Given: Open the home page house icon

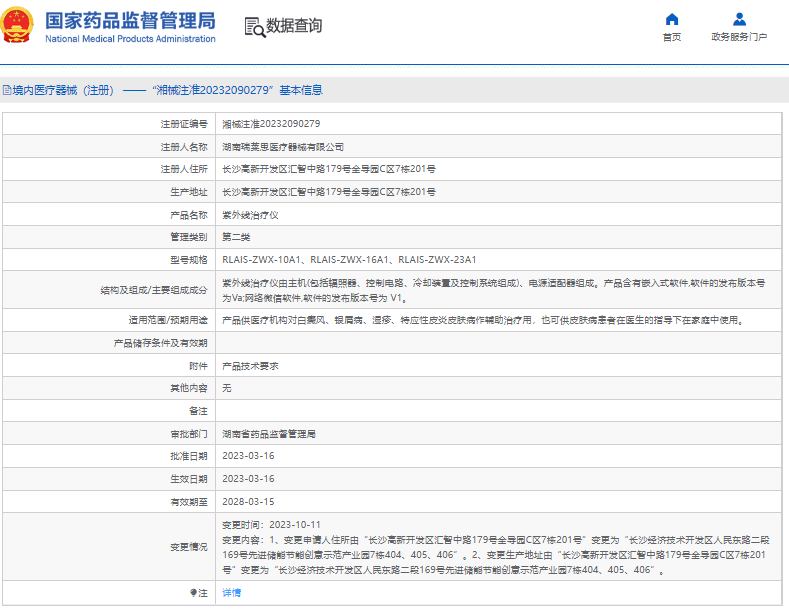Looking at the screenshot, I should coord(672,19).
